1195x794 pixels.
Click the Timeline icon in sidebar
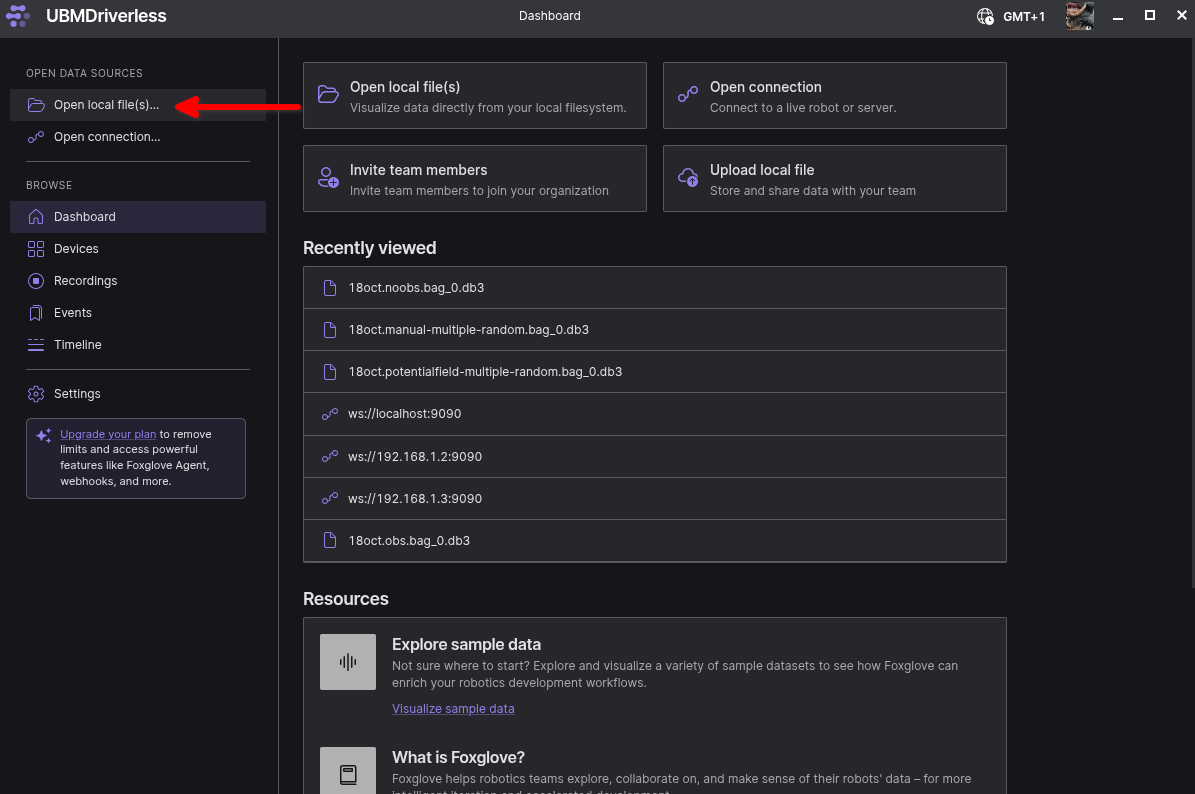36,345
